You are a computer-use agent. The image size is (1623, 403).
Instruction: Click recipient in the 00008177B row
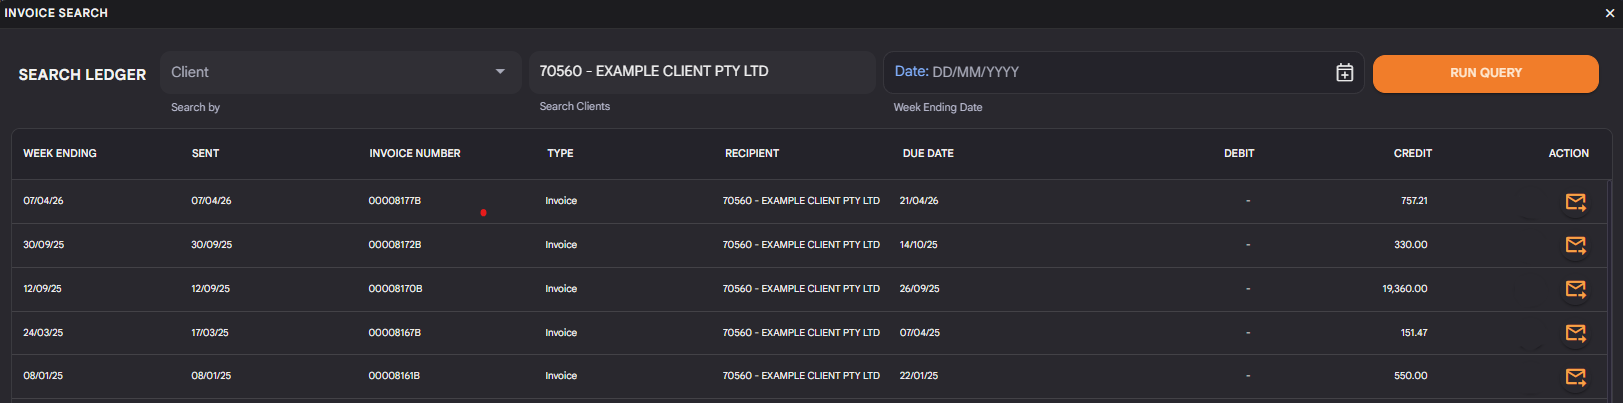pyautogui.click(x=801, y=201)
